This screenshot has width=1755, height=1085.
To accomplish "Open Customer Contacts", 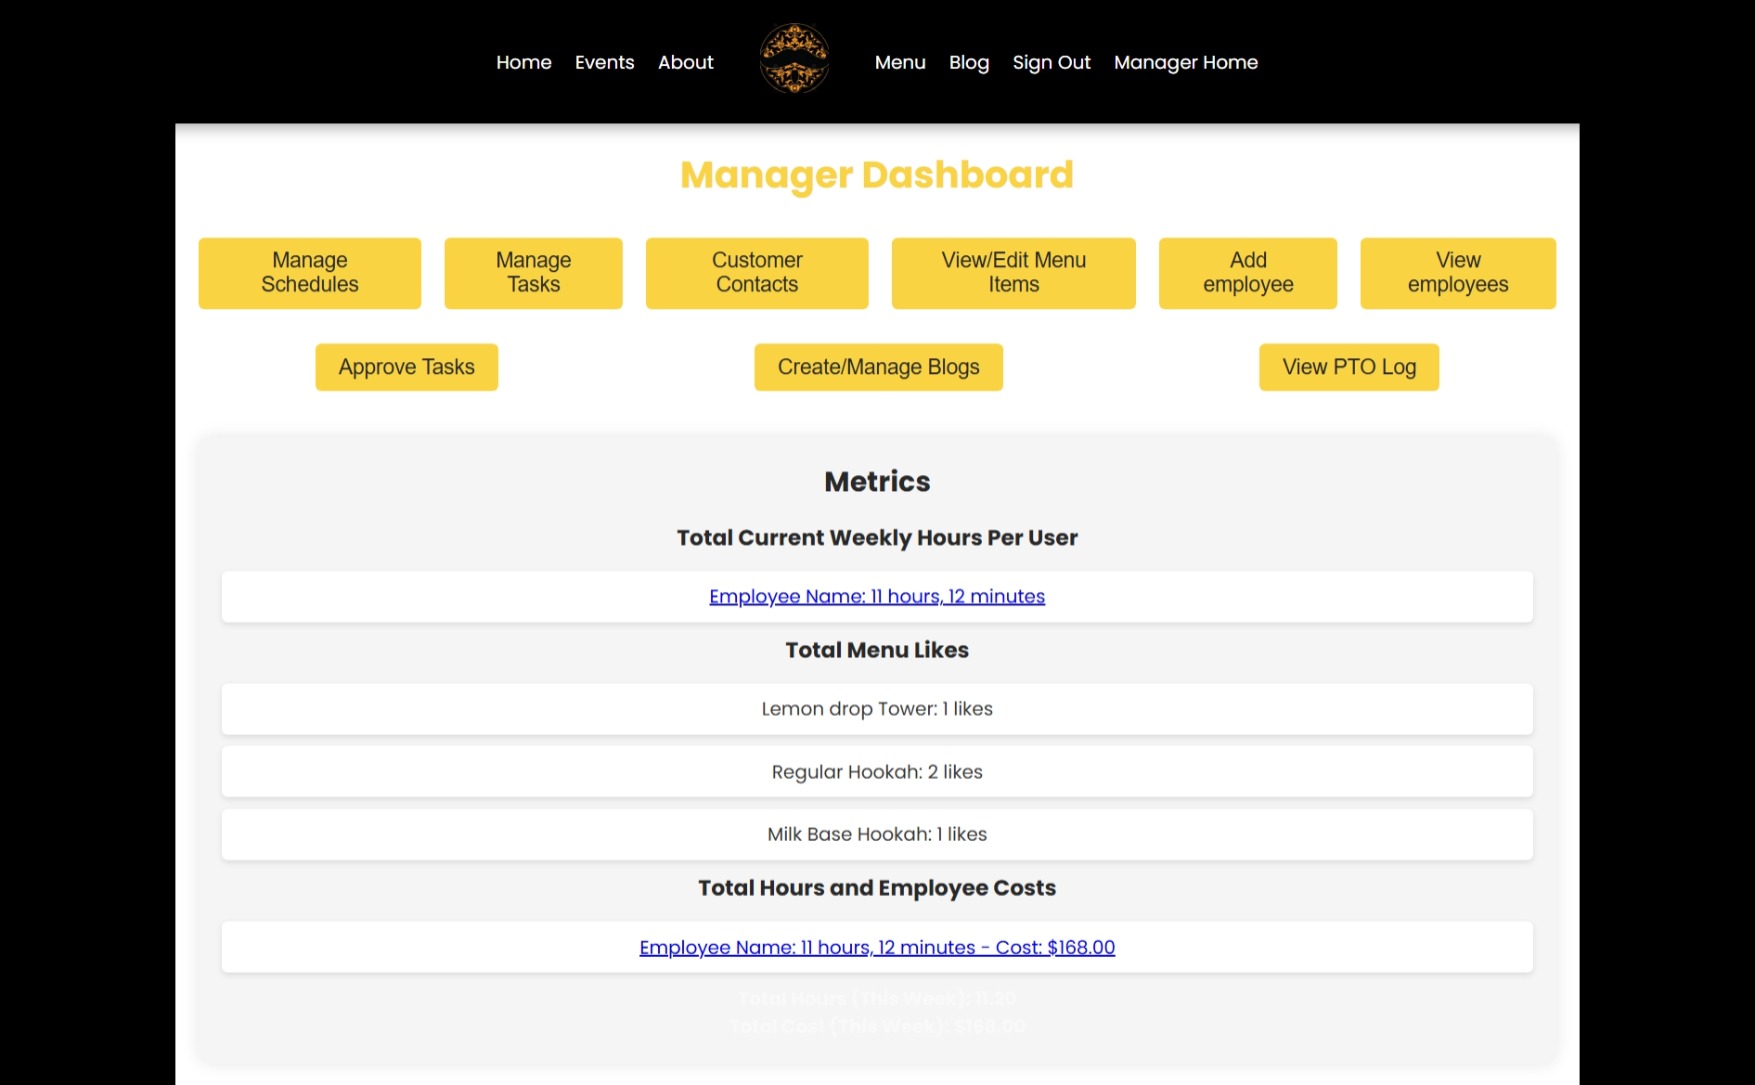I will point(756,272).
